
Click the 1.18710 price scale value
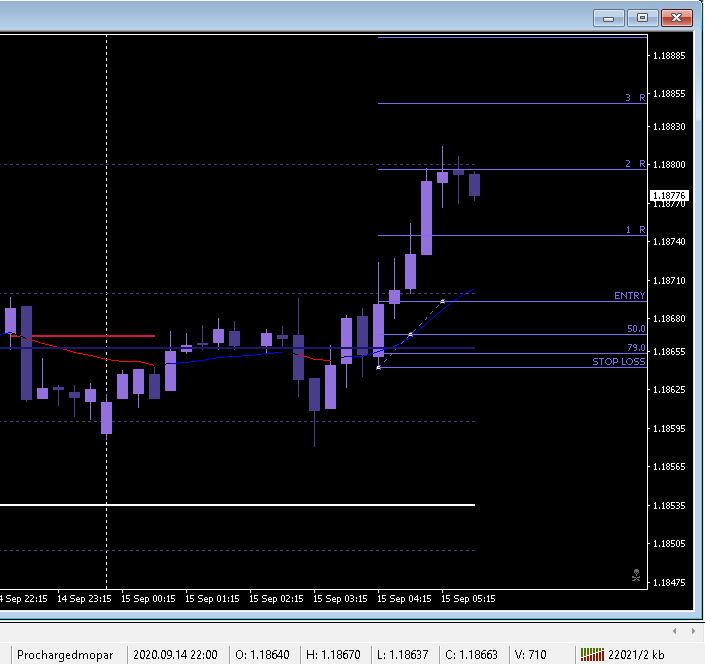[x=669, y=281]
